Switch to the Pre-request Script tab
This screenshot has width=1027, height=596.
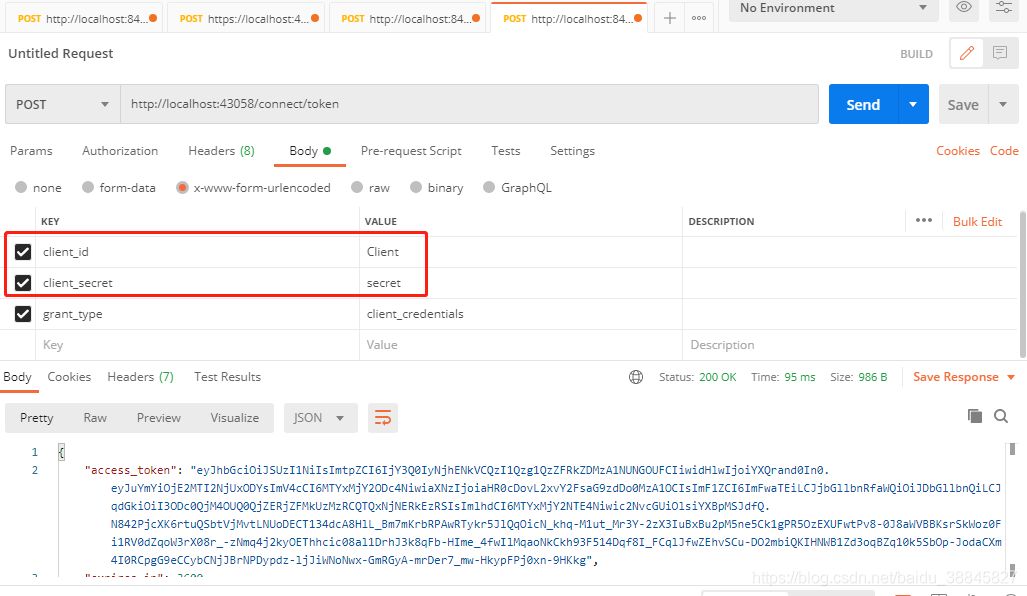[x=411, y=150]
